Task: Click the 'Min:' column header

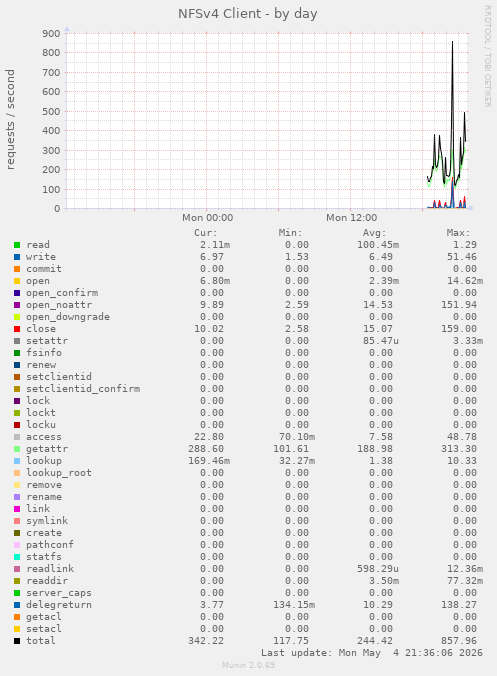Action: (x=290, y=233)
